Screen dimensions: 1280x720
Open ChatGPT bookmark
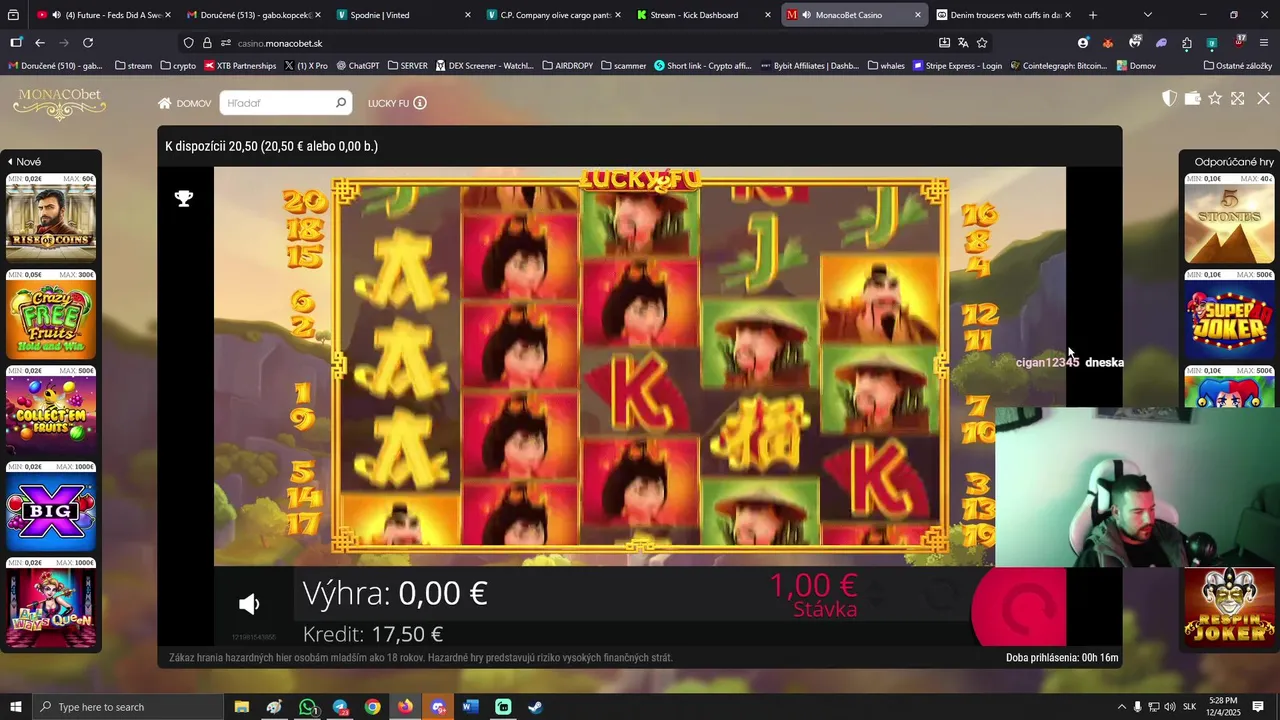point(358,66)
